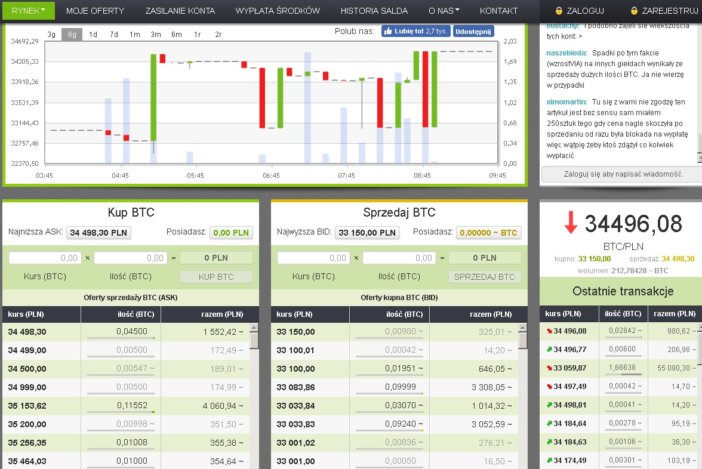The height and width of the screenshot is (469, 702).
Task: Open KONTAKT page
Action: tap(498, 11)
